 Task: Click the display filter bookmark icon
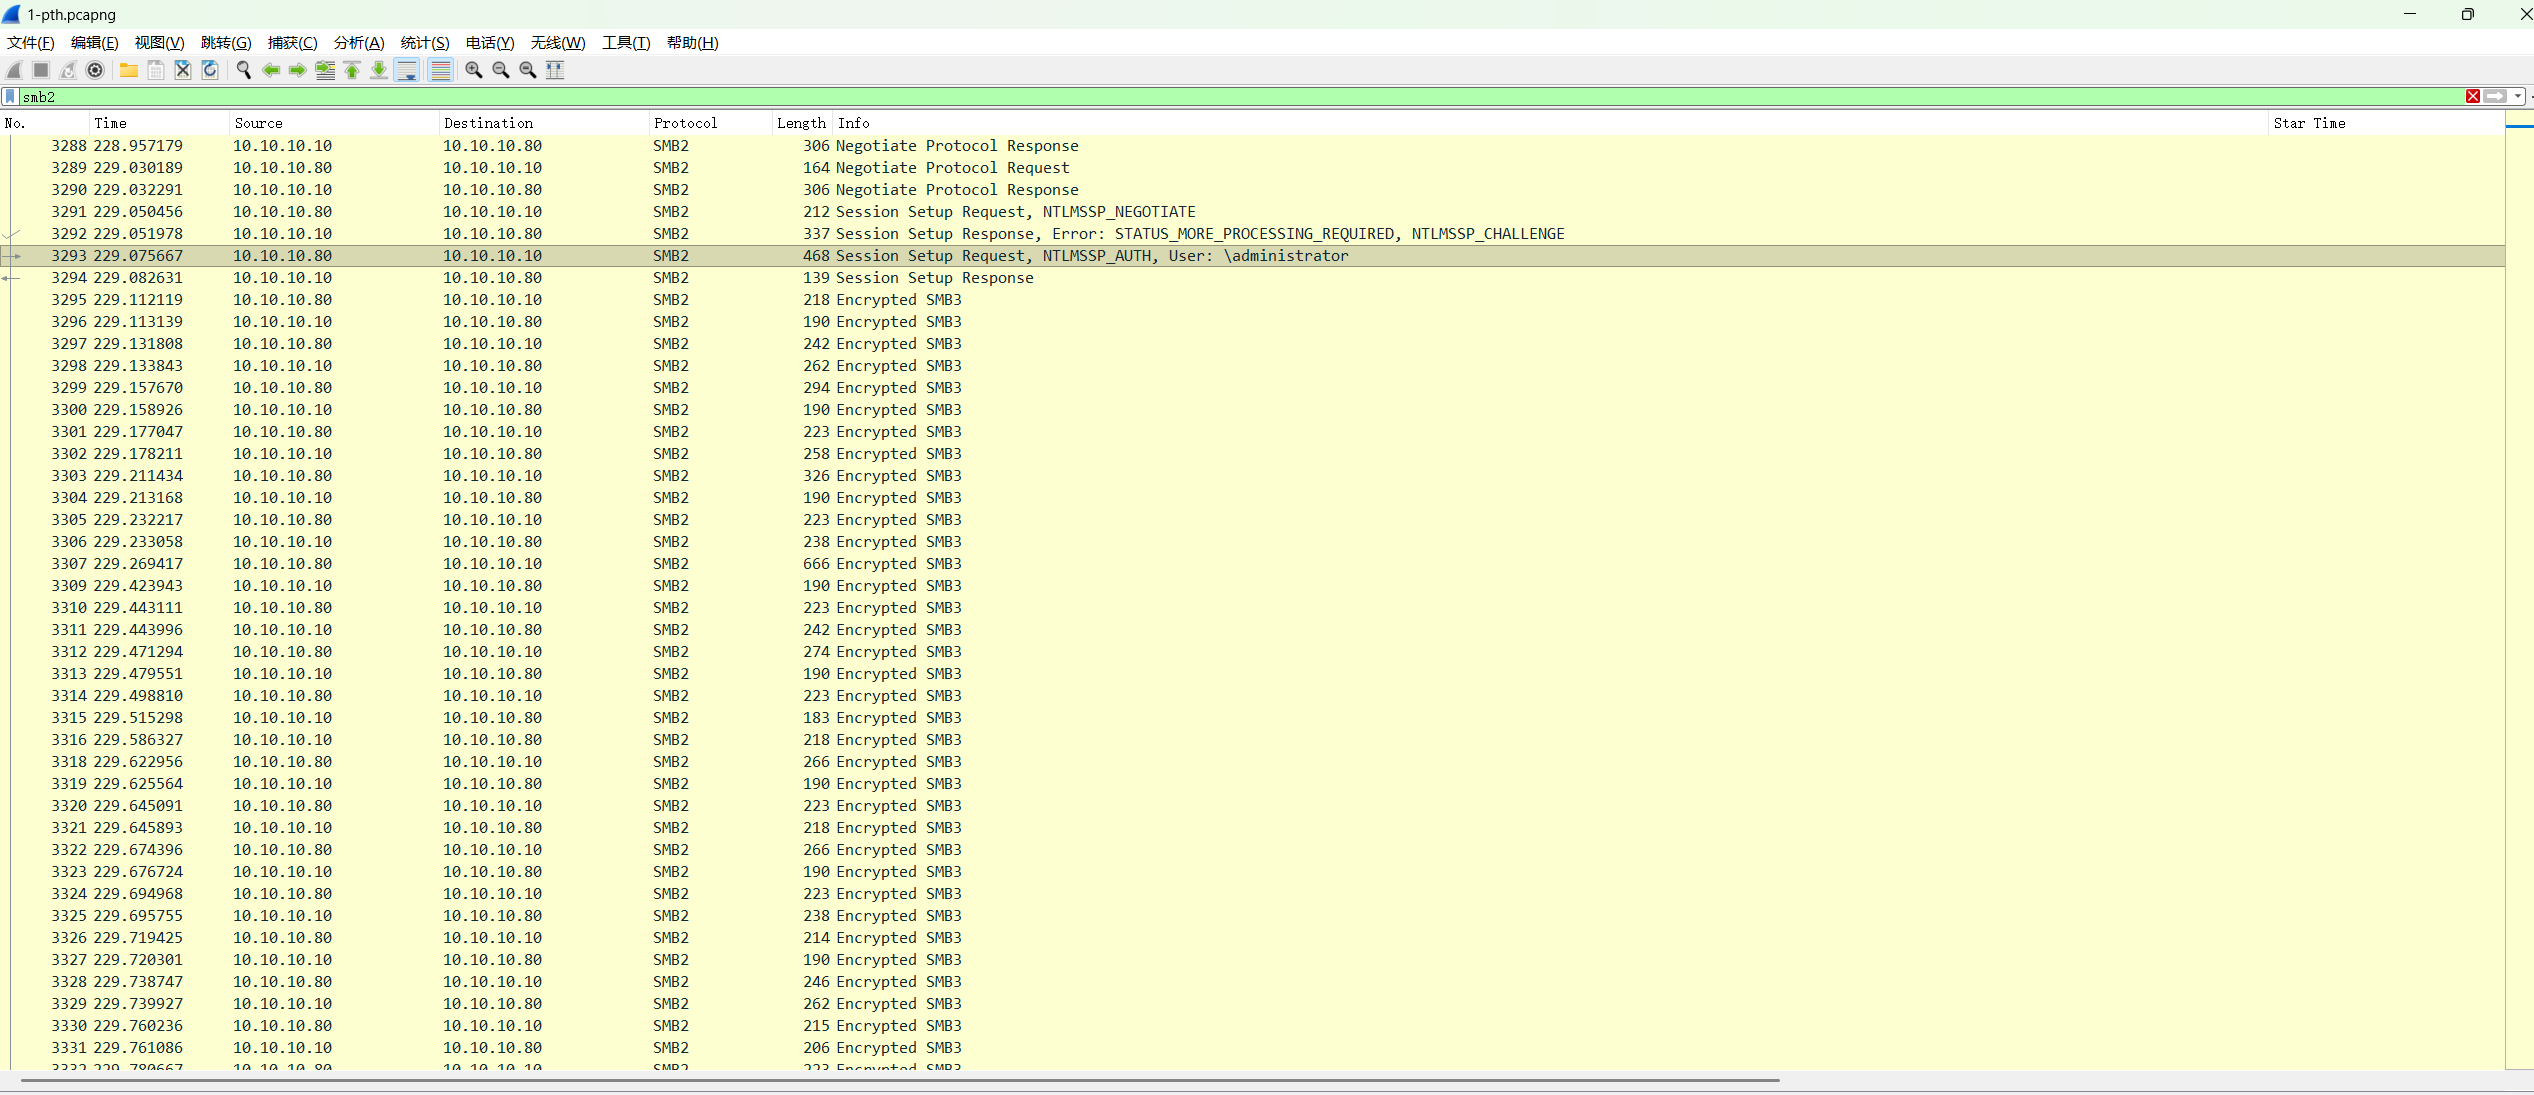(x=11, y=97)
